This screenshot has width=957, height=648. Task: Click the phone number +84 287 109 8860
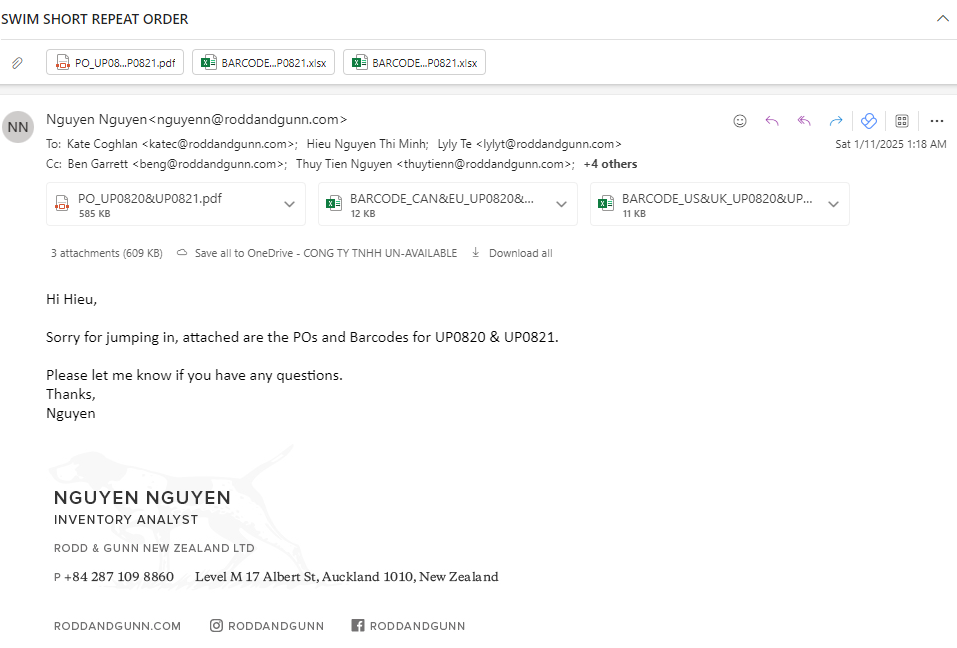[118, 577]
